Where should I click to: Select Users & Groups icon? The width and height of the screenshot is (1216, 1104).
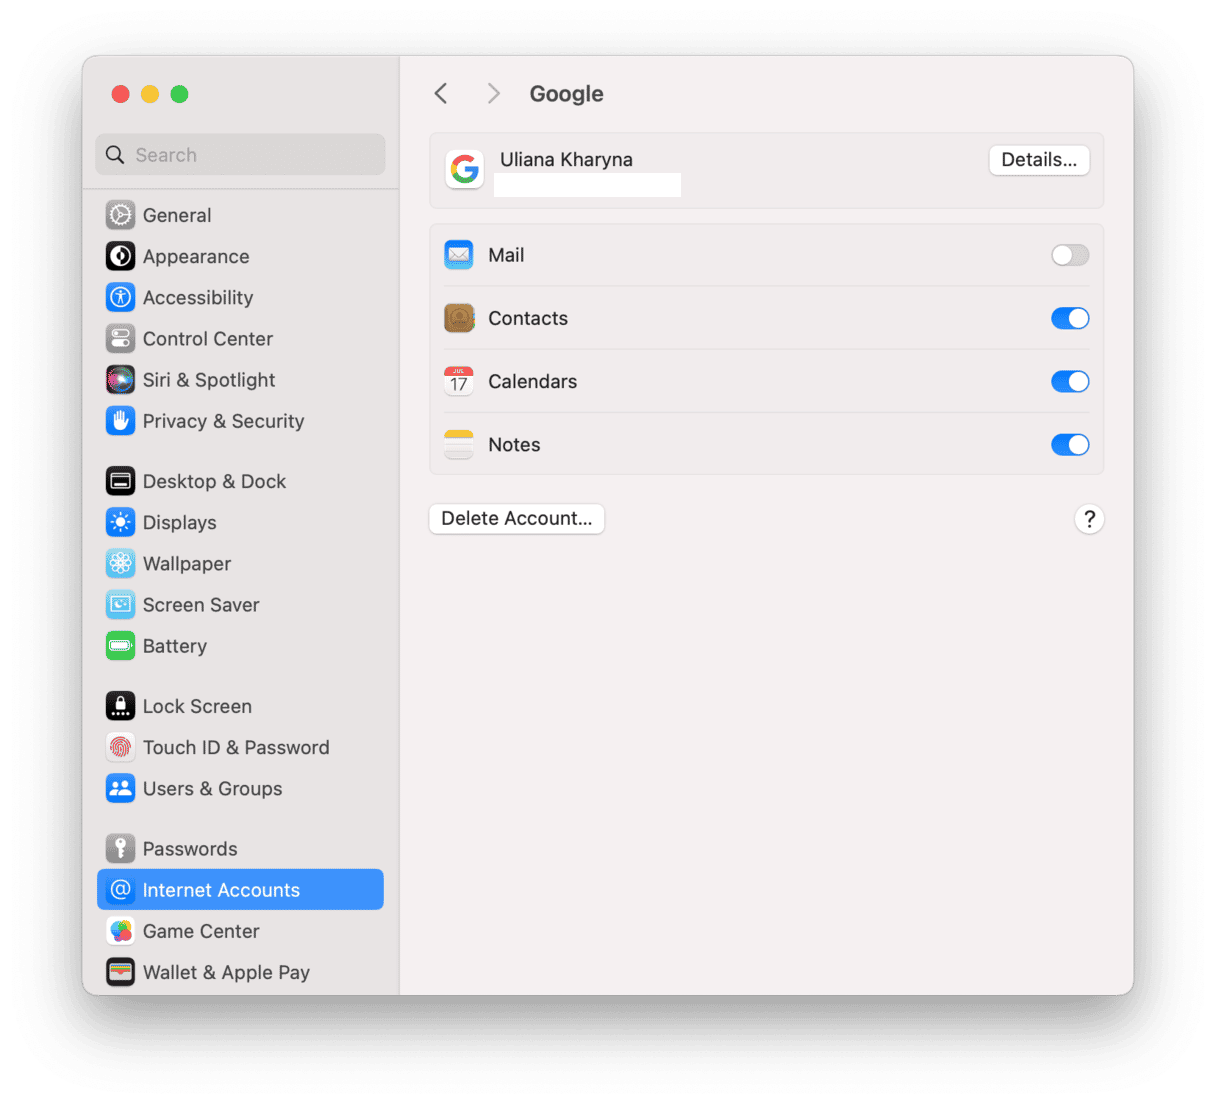click(x=120, y=788)
